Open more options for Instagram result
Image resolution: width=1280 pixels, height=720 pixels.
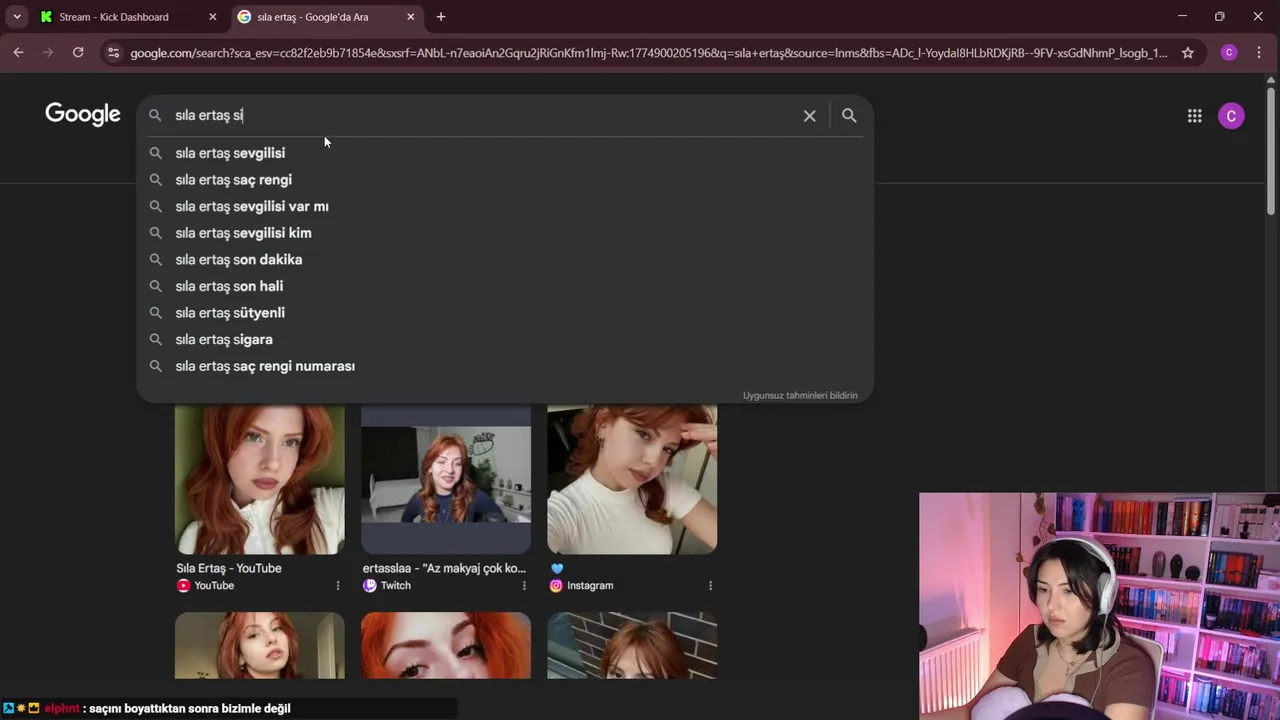(710, 586)
